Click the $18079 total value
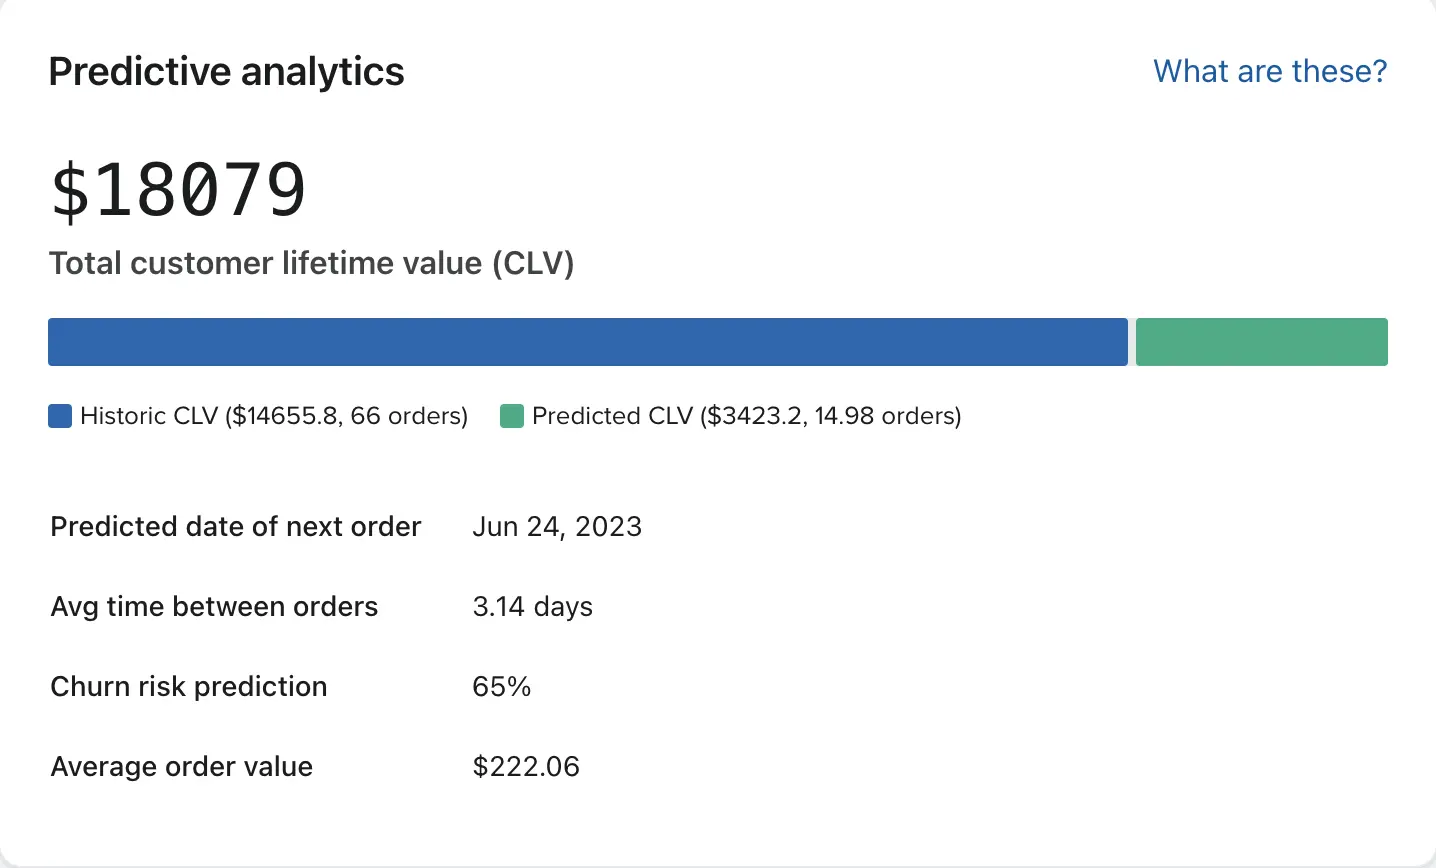 point(179,190)
